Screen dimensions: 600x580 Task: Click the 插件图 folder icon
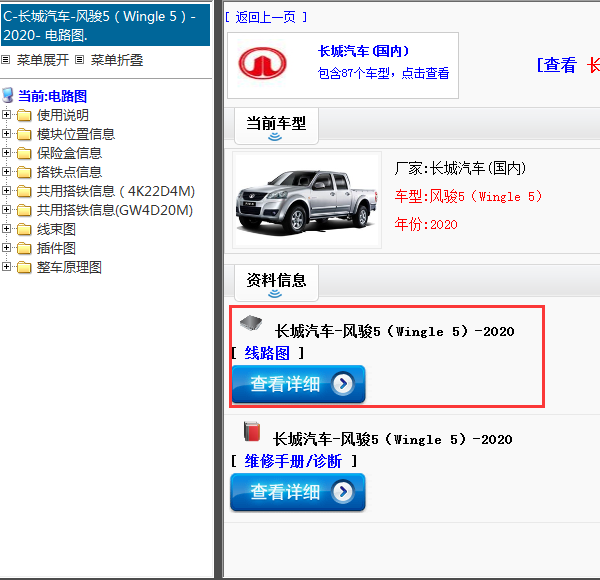pyautogui.click(x=24, y=248)
